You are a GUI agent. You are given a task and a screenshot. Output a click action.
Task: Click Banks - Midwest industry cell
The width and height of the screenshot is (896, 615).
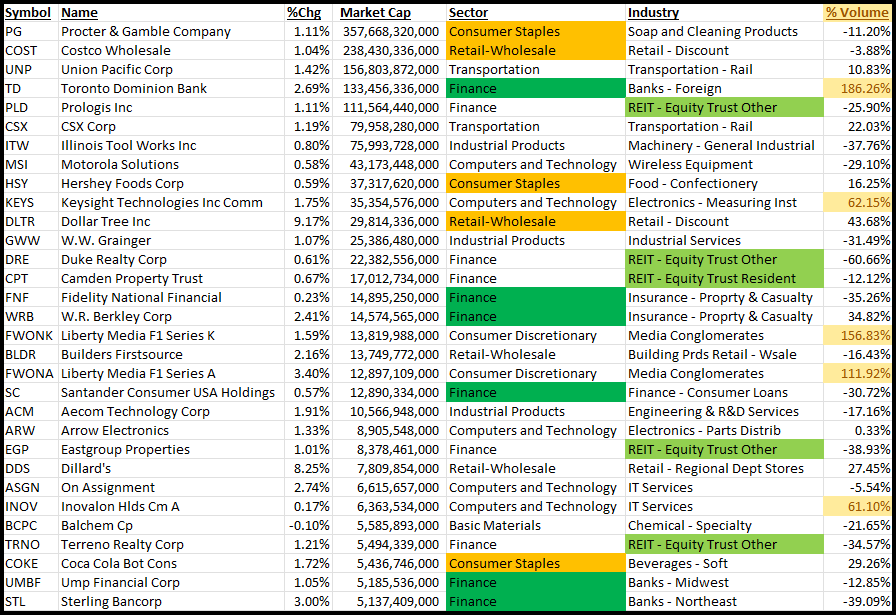725,582
